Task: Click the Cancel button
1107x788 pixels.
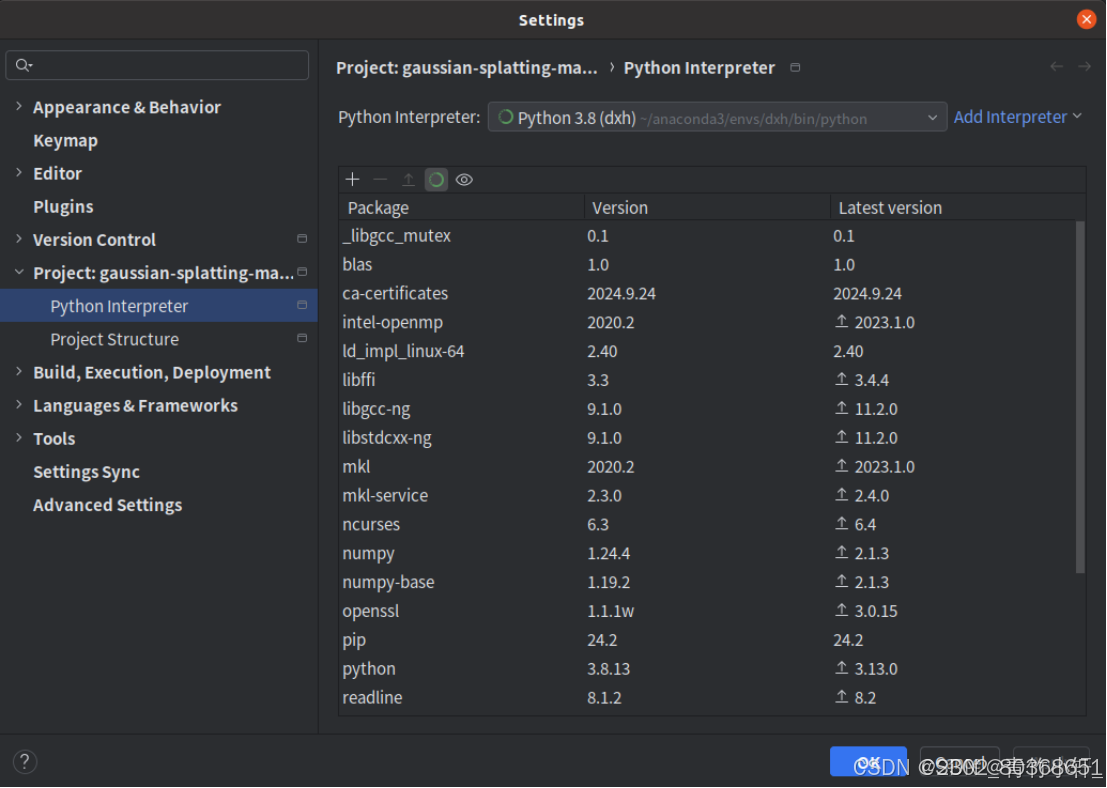Action: (x=958, y=761)
